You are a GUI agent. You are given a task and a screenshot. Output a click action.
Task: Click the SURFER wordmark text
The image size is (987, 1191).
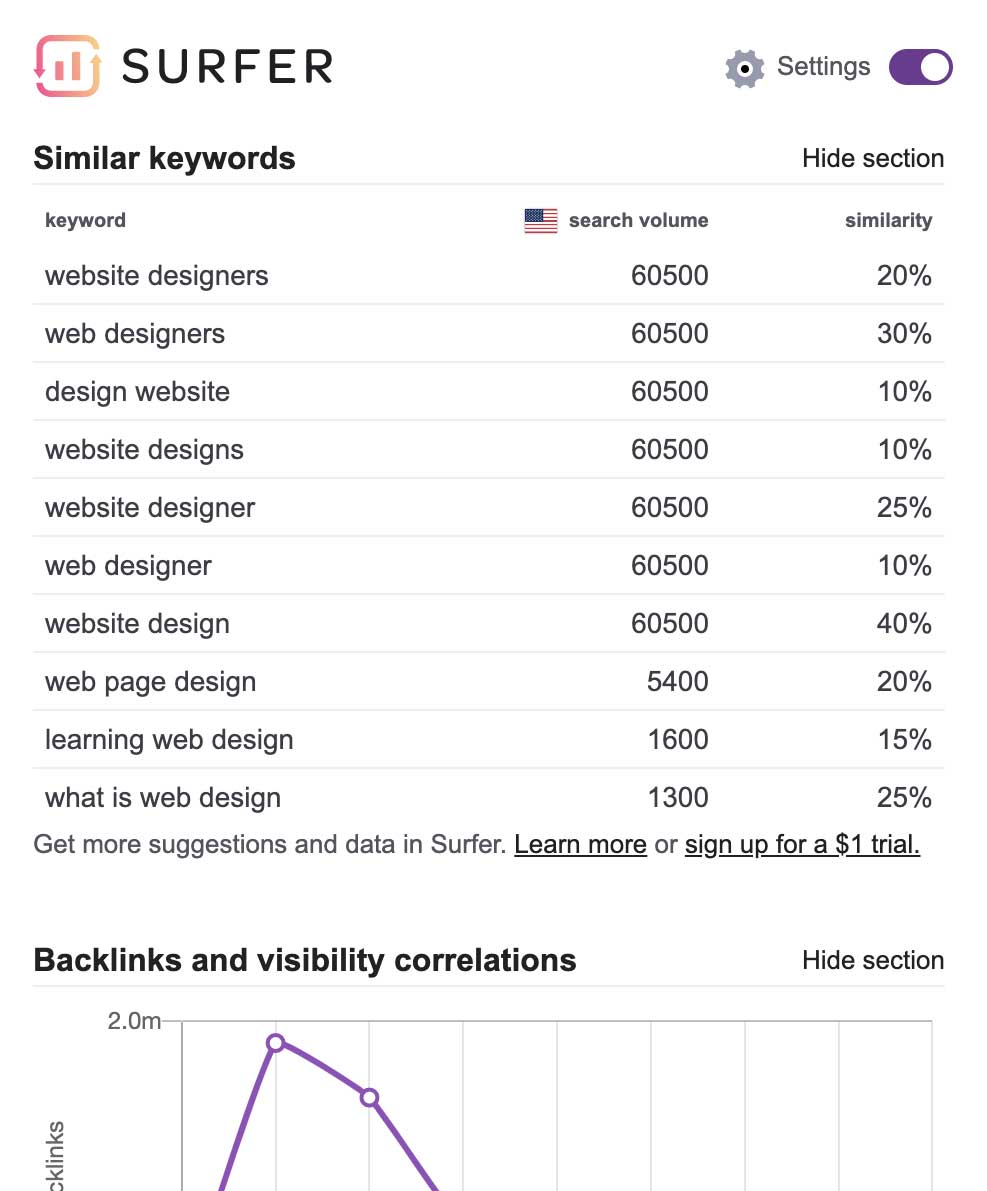click(x=227, y=67)
